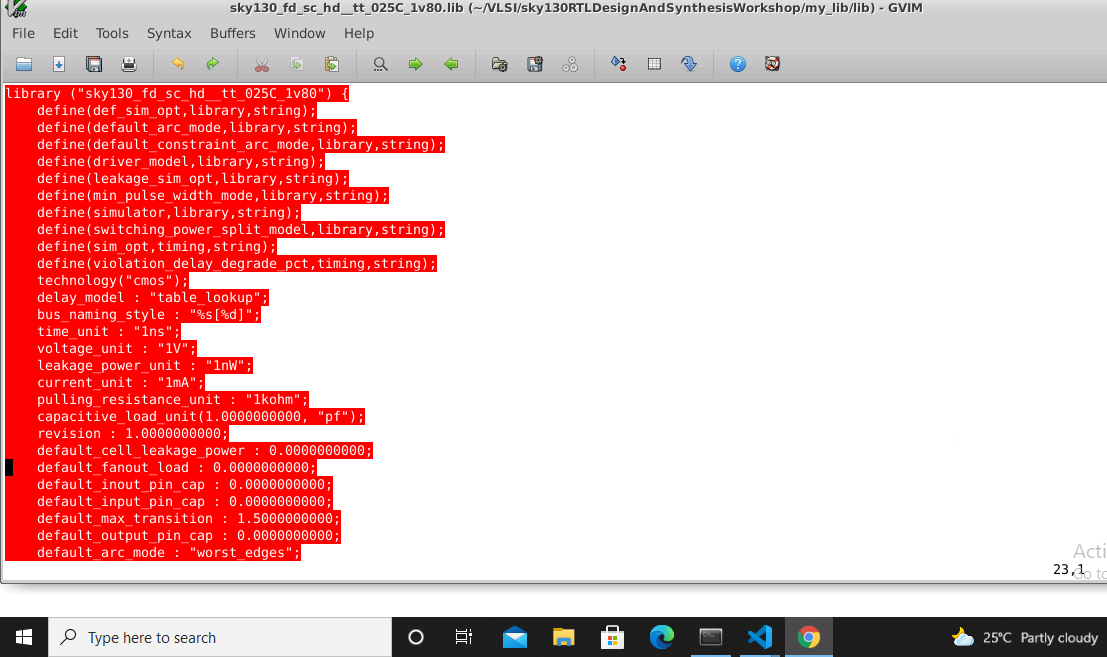Open the Syntax menu
1107x657 pixels.
click(169, 33)
